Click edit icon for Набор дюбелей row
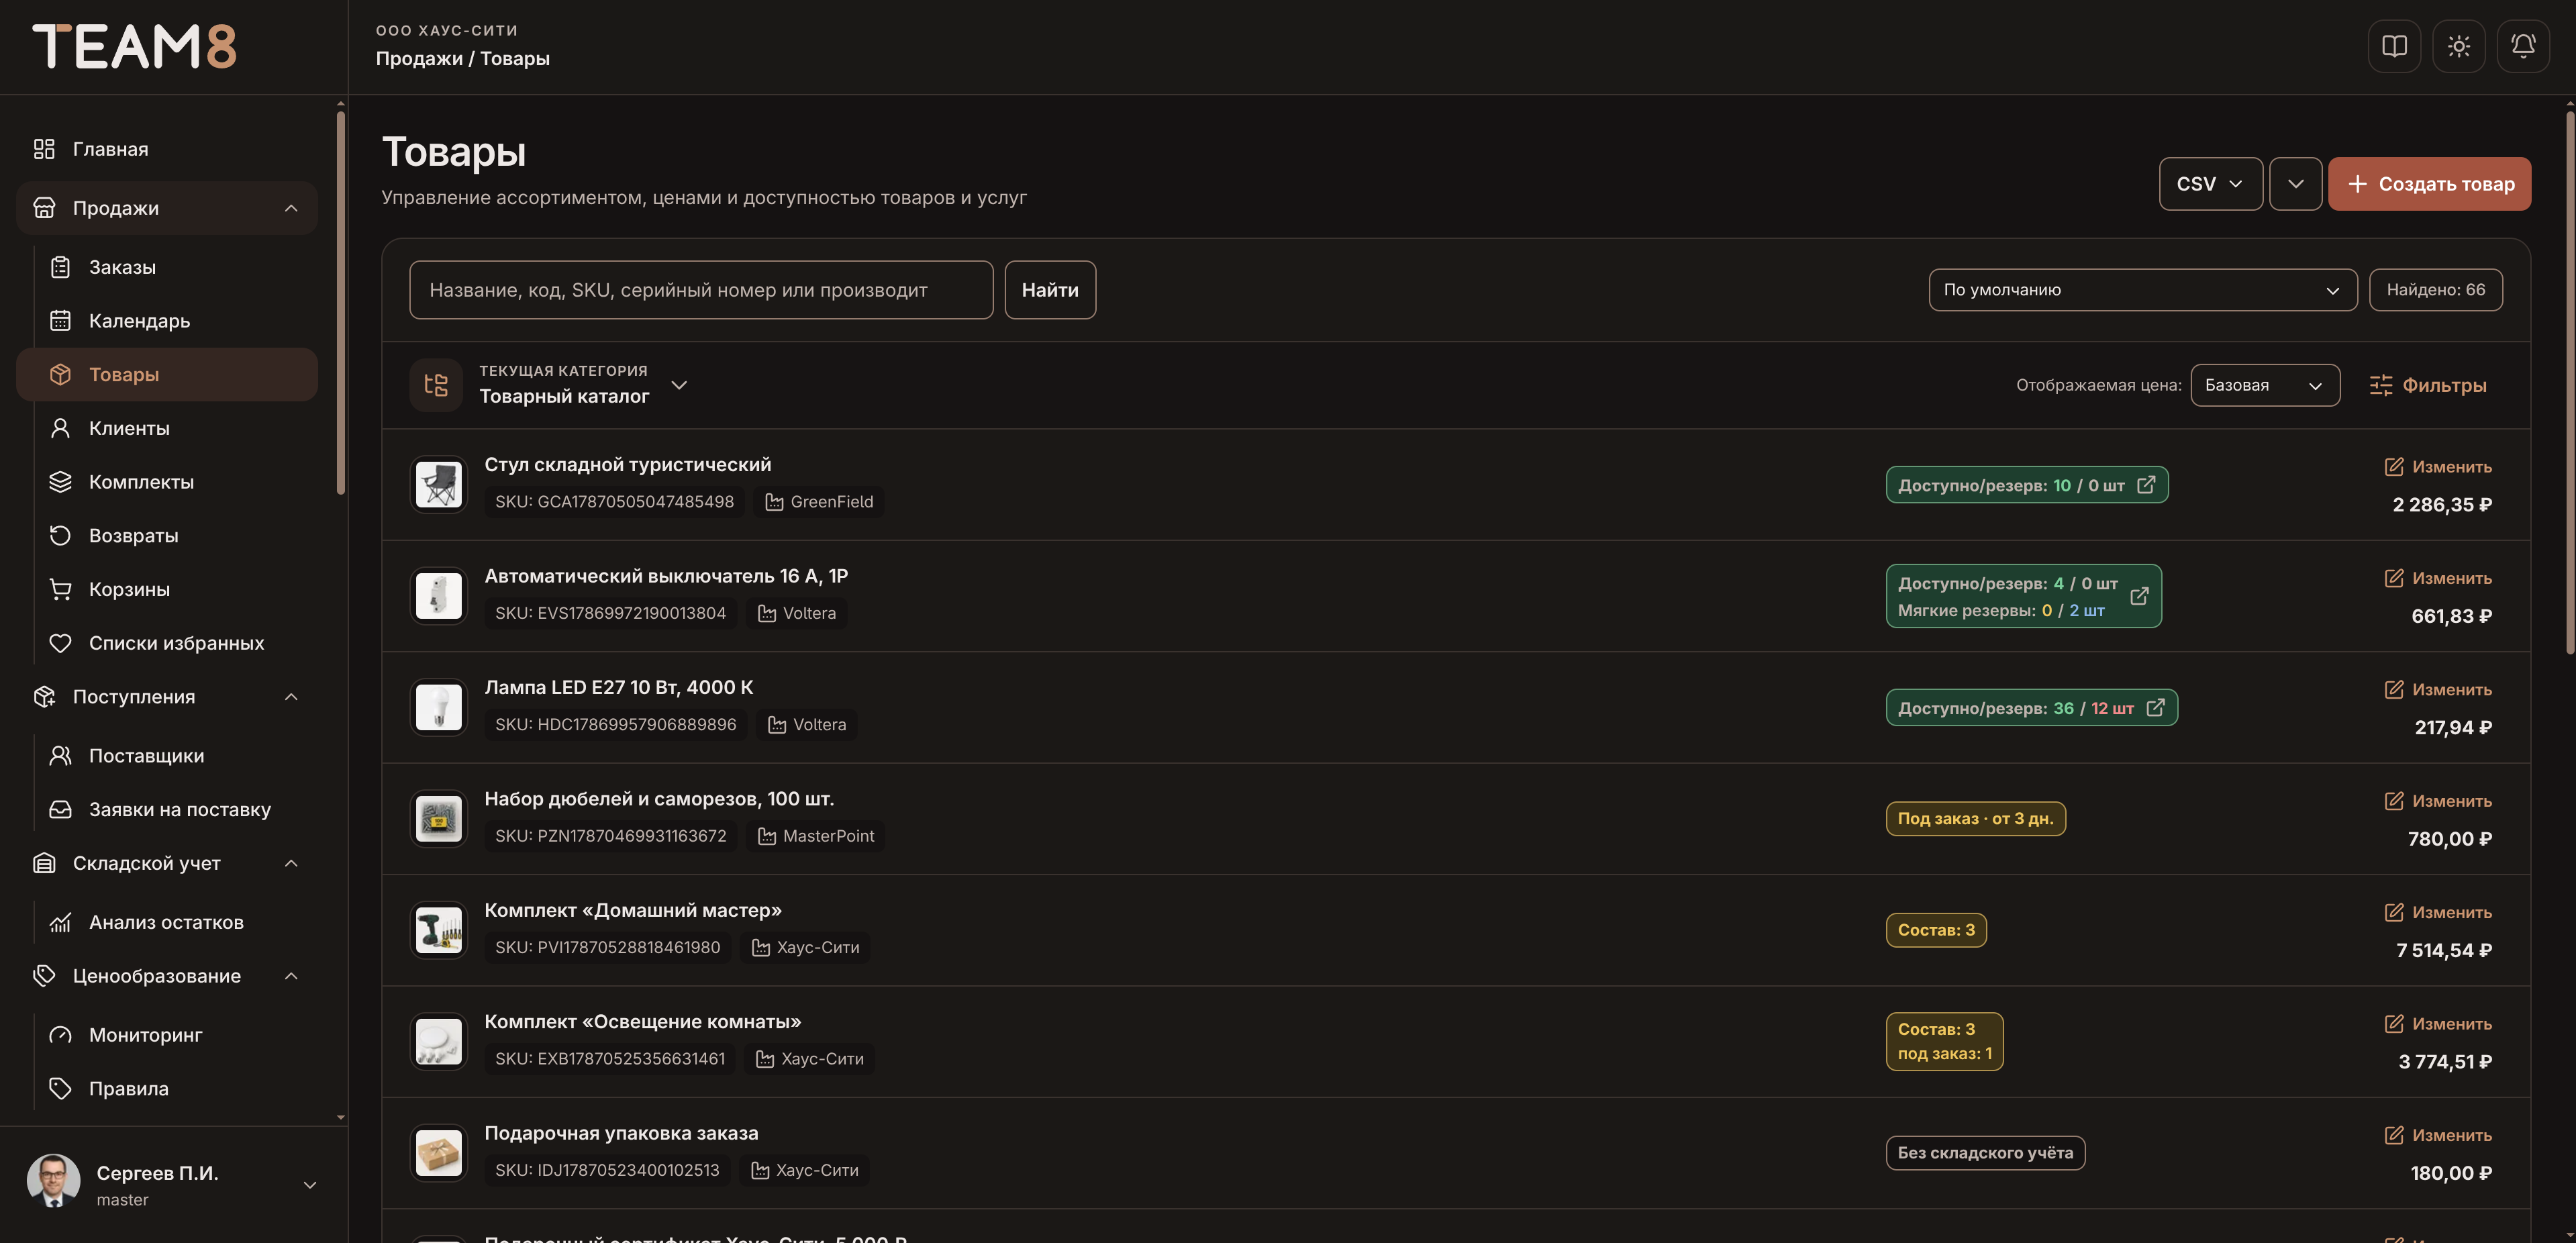Image resolution: width=2576 pixels, height=1243 pixels. click(x=2394, y=801)
